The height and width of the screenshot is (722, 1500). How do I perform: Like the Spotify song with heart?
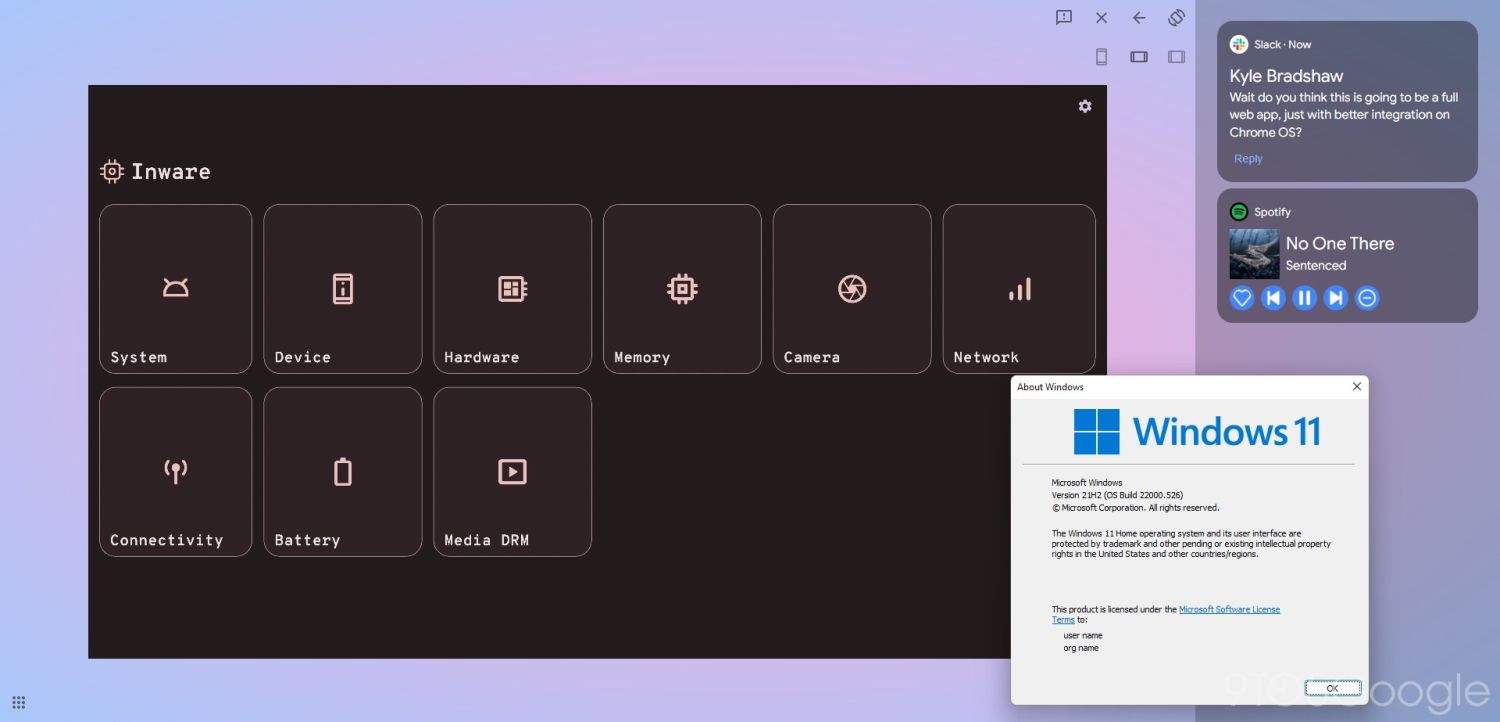1241,298
